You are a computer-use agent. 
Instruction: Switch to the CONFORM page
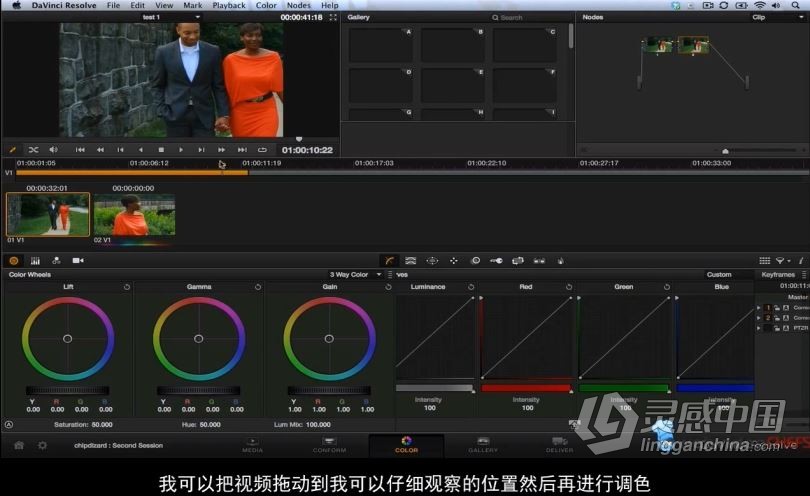[x=329, y=445]
